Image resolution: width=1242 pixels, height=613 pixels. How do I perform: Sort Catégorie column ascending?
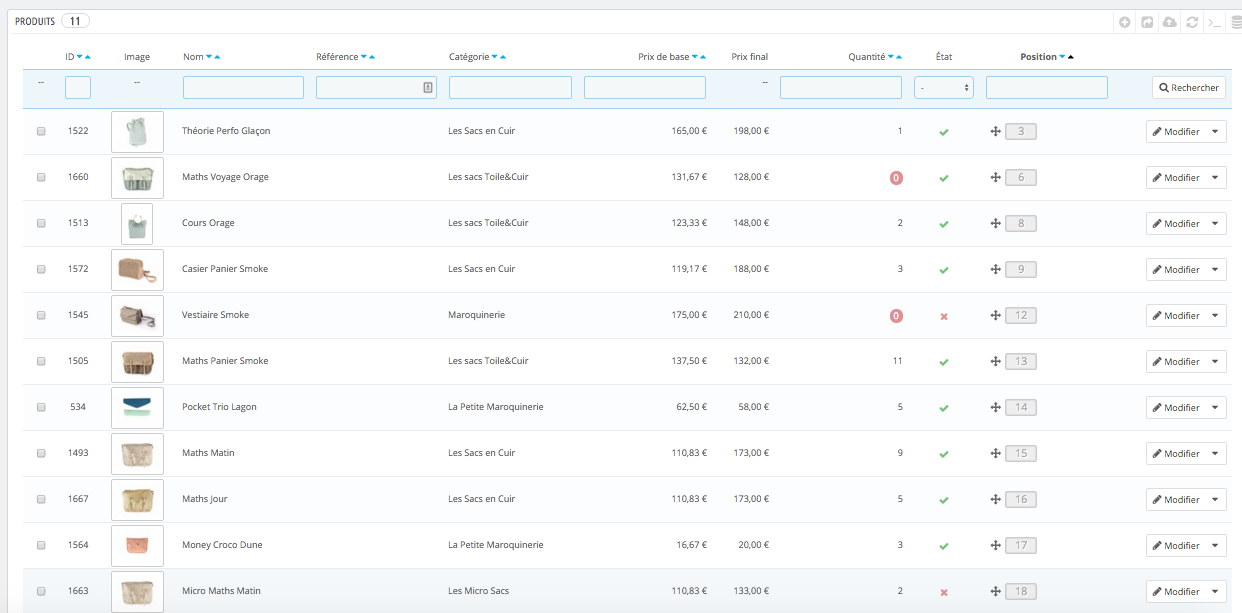pos(503,57)
